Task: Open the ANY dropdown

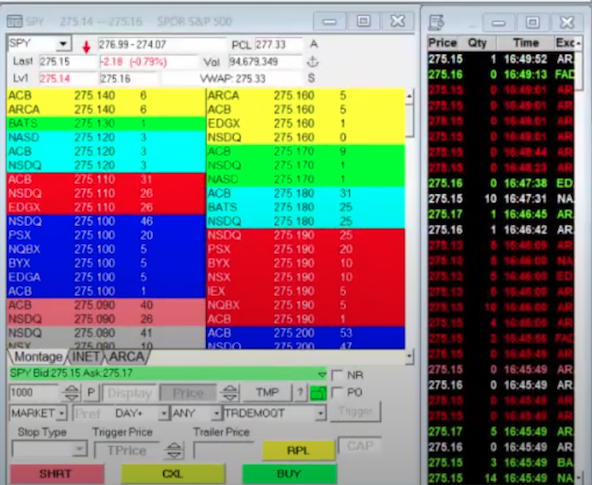Action: 216,413
